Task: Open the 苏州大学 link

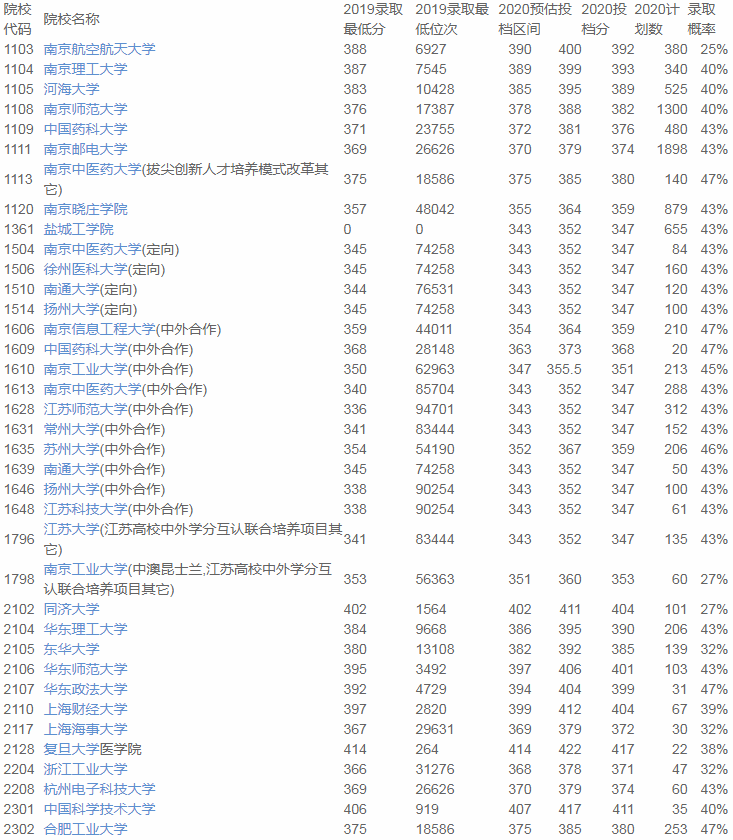Action: click(x=72, y=449)
